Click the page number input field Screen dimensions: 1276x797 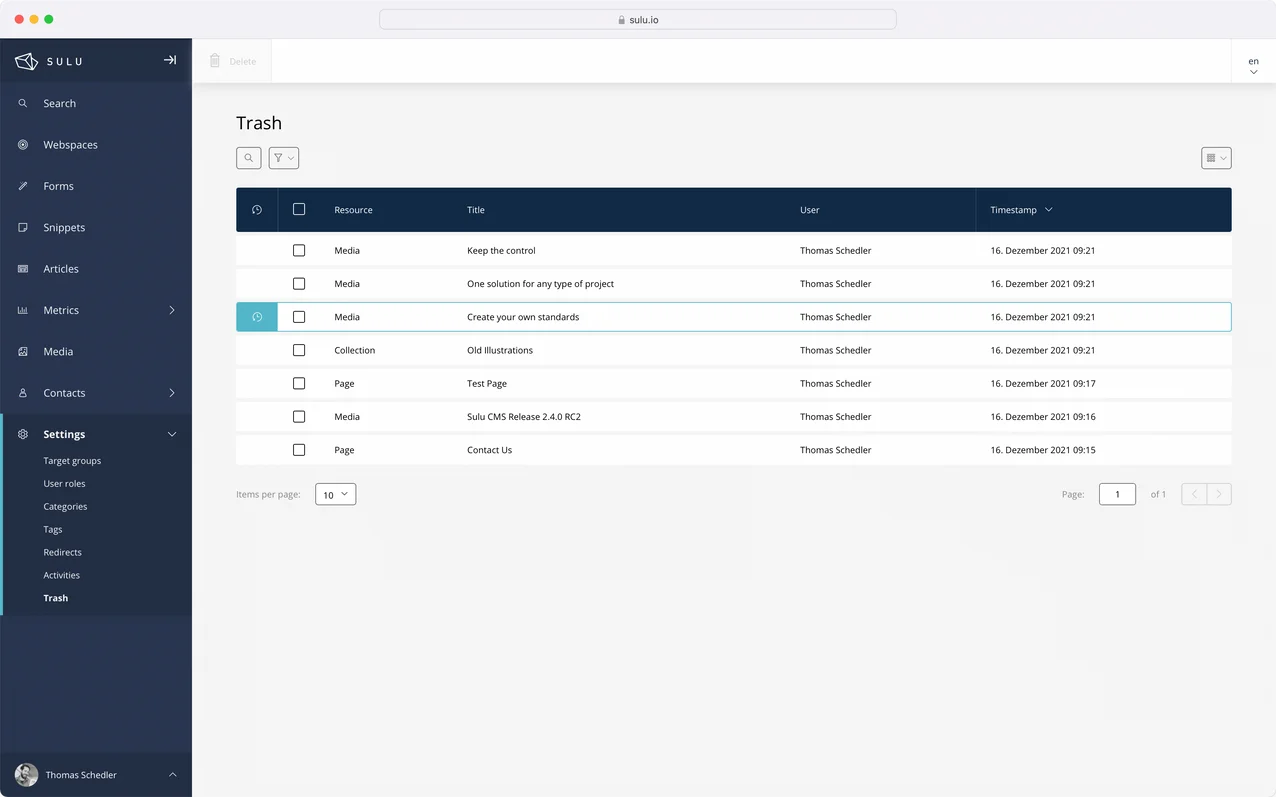click(1117, 494)
